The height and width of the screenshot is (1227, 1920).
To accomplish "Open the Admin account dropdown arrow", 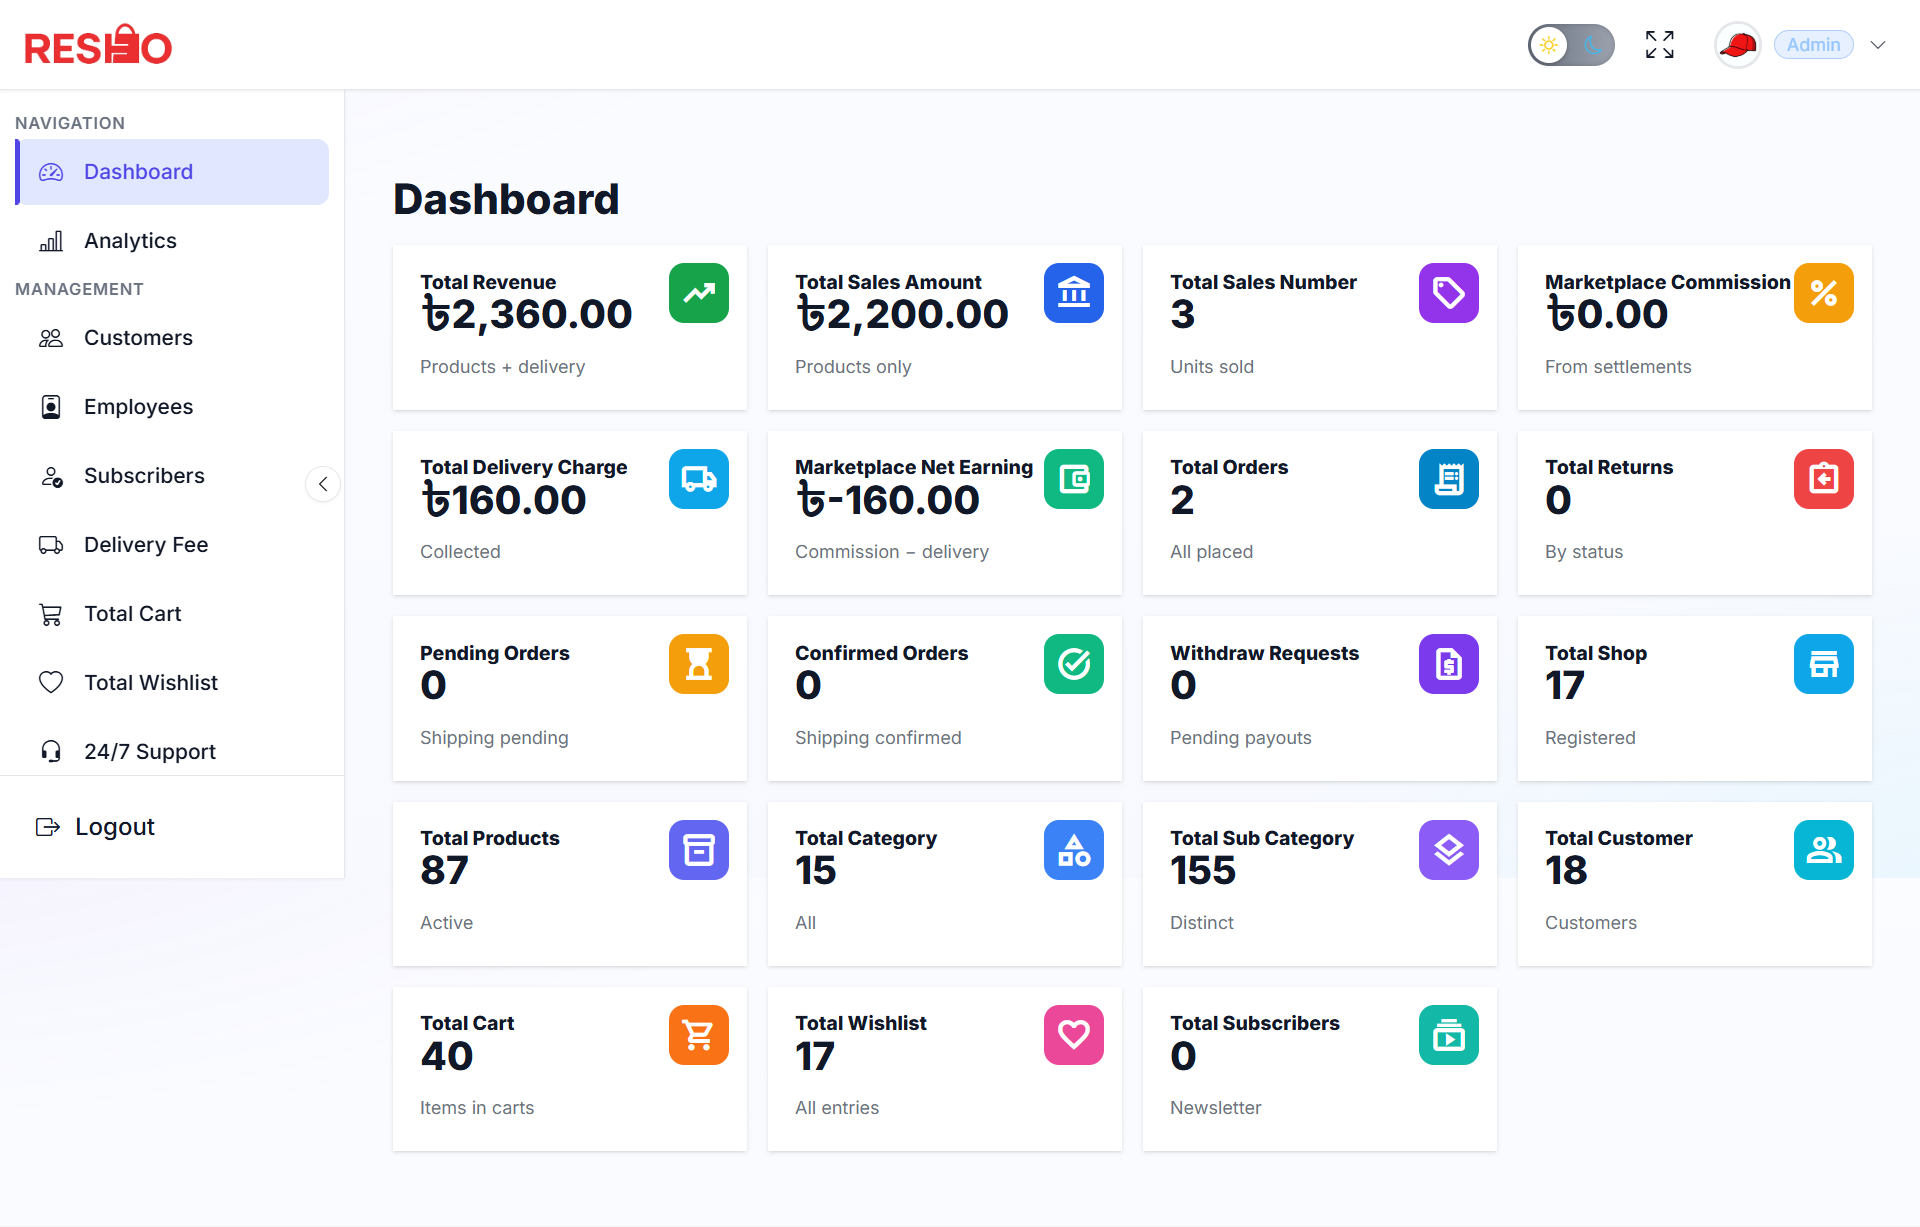I will 1878,45.
